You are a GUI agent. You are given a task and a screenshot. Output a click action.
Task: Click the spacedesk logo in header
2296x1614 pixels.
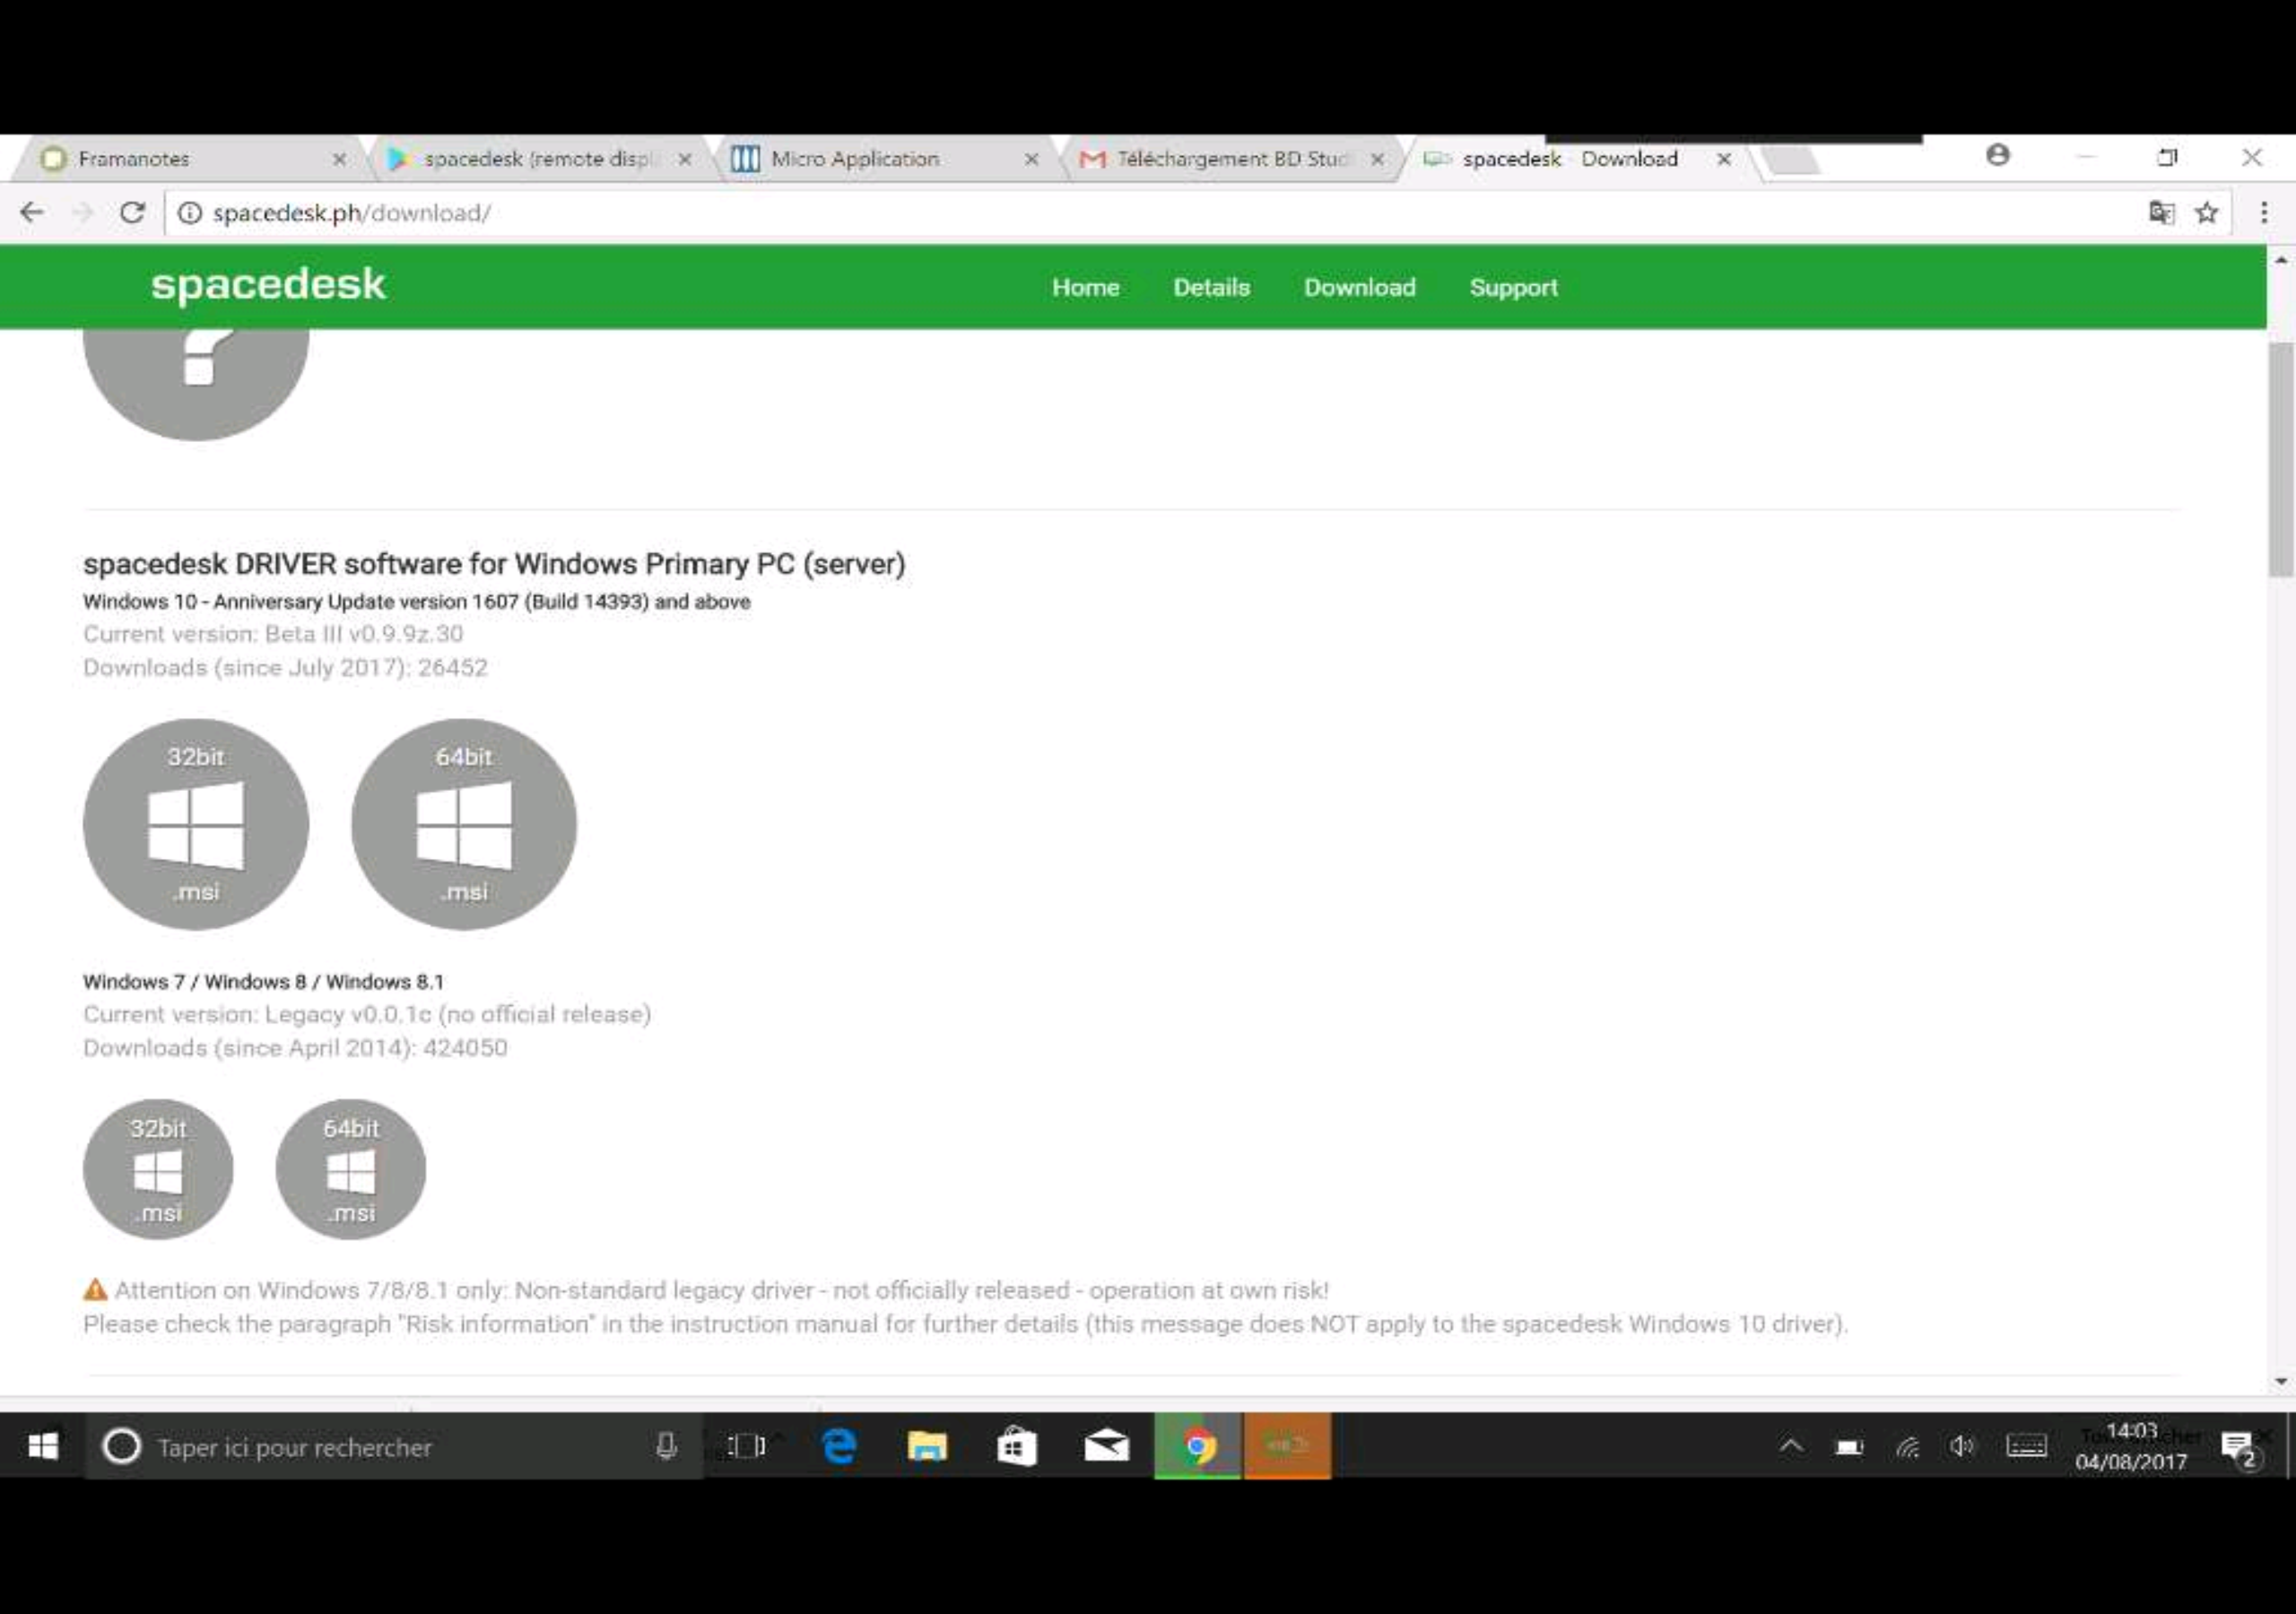[268, 285]
